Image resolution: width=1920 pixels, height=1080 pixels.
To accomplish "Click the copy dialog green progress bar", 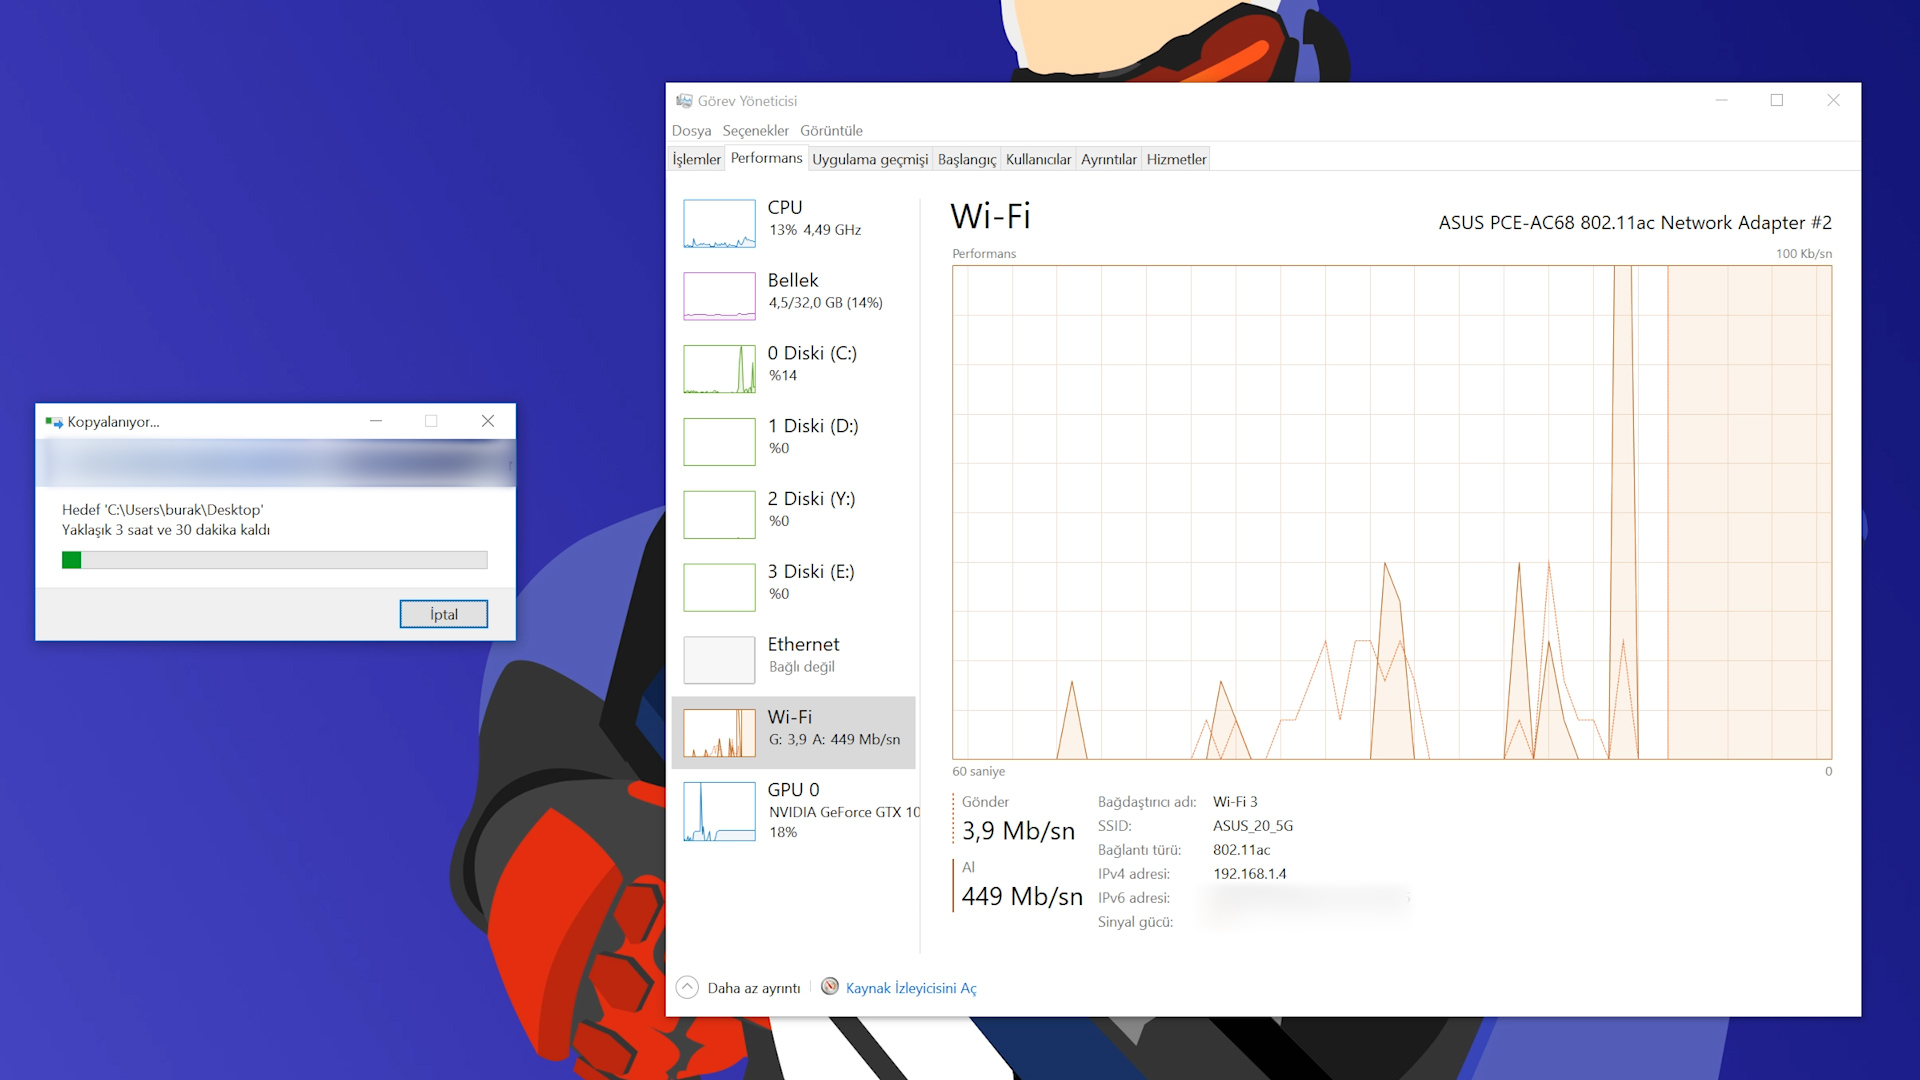I will [x=275, y=560].
